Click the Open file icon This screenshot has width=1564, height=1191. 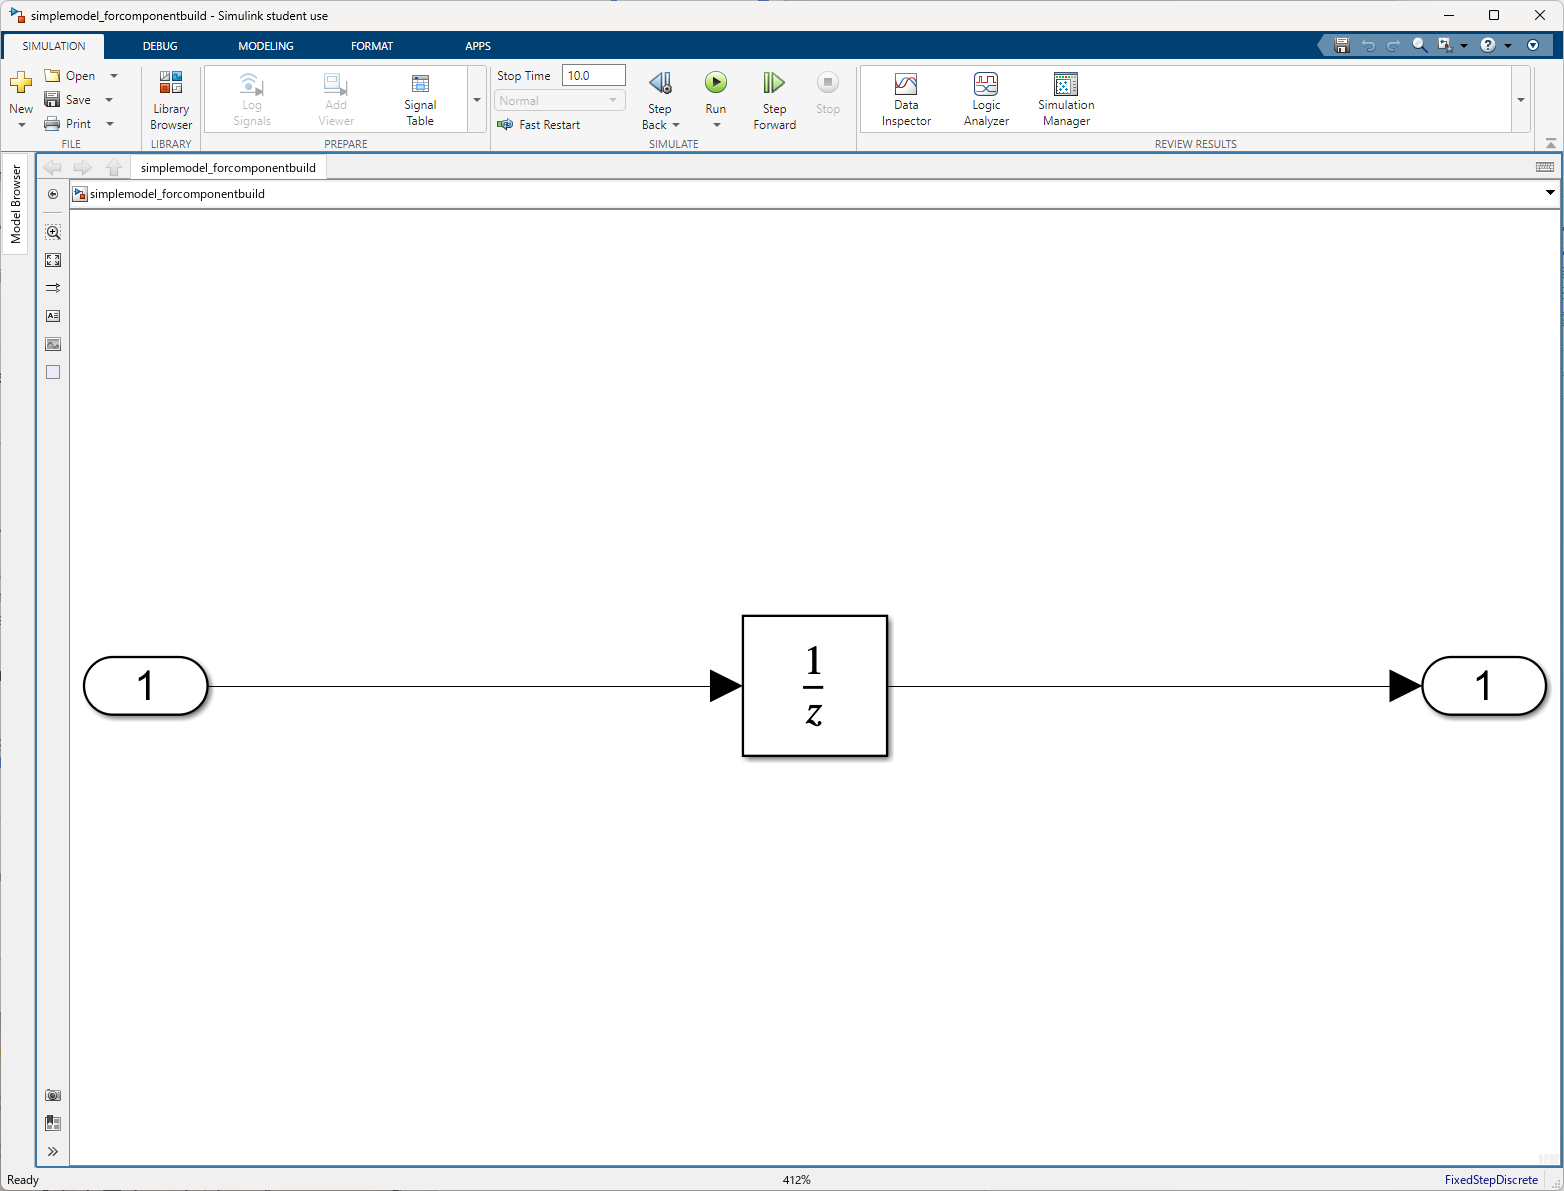[52, 76]
